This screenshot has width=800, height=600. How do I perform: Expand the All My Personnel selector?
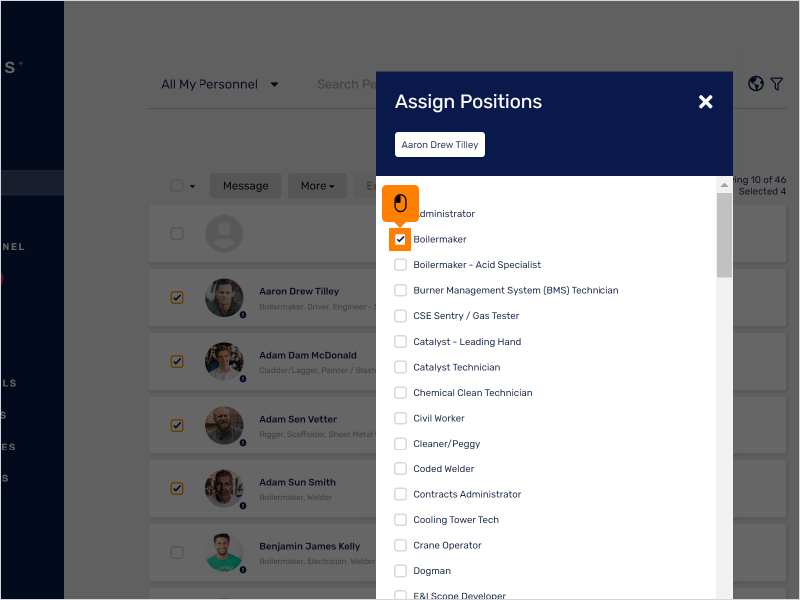point(219,84)
